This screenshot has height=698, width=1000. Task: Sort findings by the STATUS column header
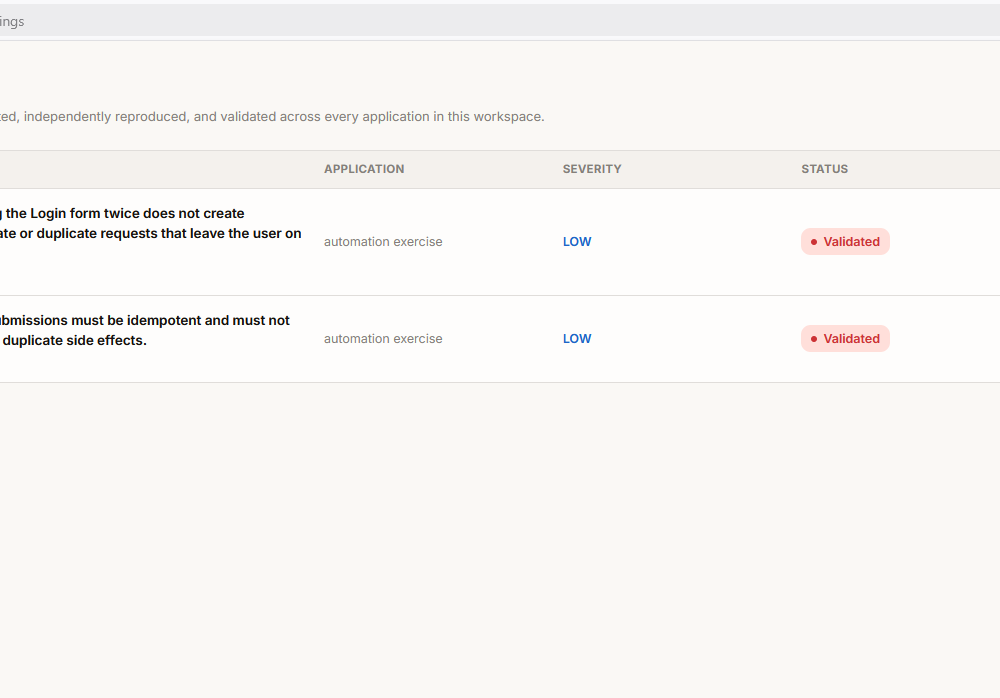[x=825, y=169]
